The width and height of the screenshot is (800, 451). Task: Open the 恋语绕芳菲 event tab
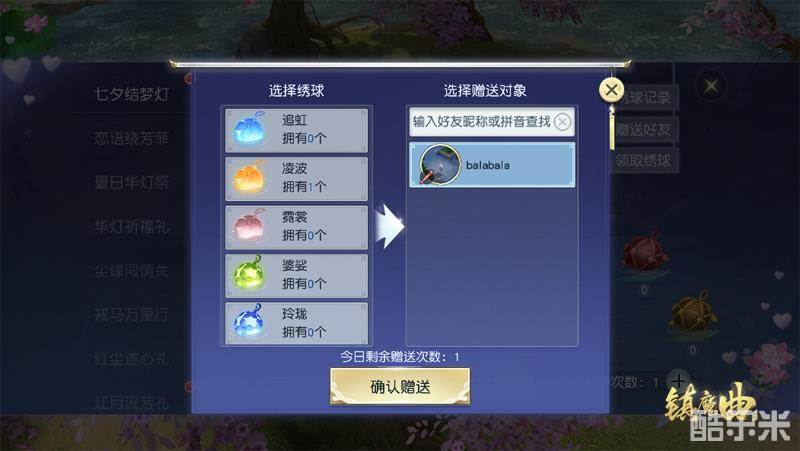click(x=132, y=138)
